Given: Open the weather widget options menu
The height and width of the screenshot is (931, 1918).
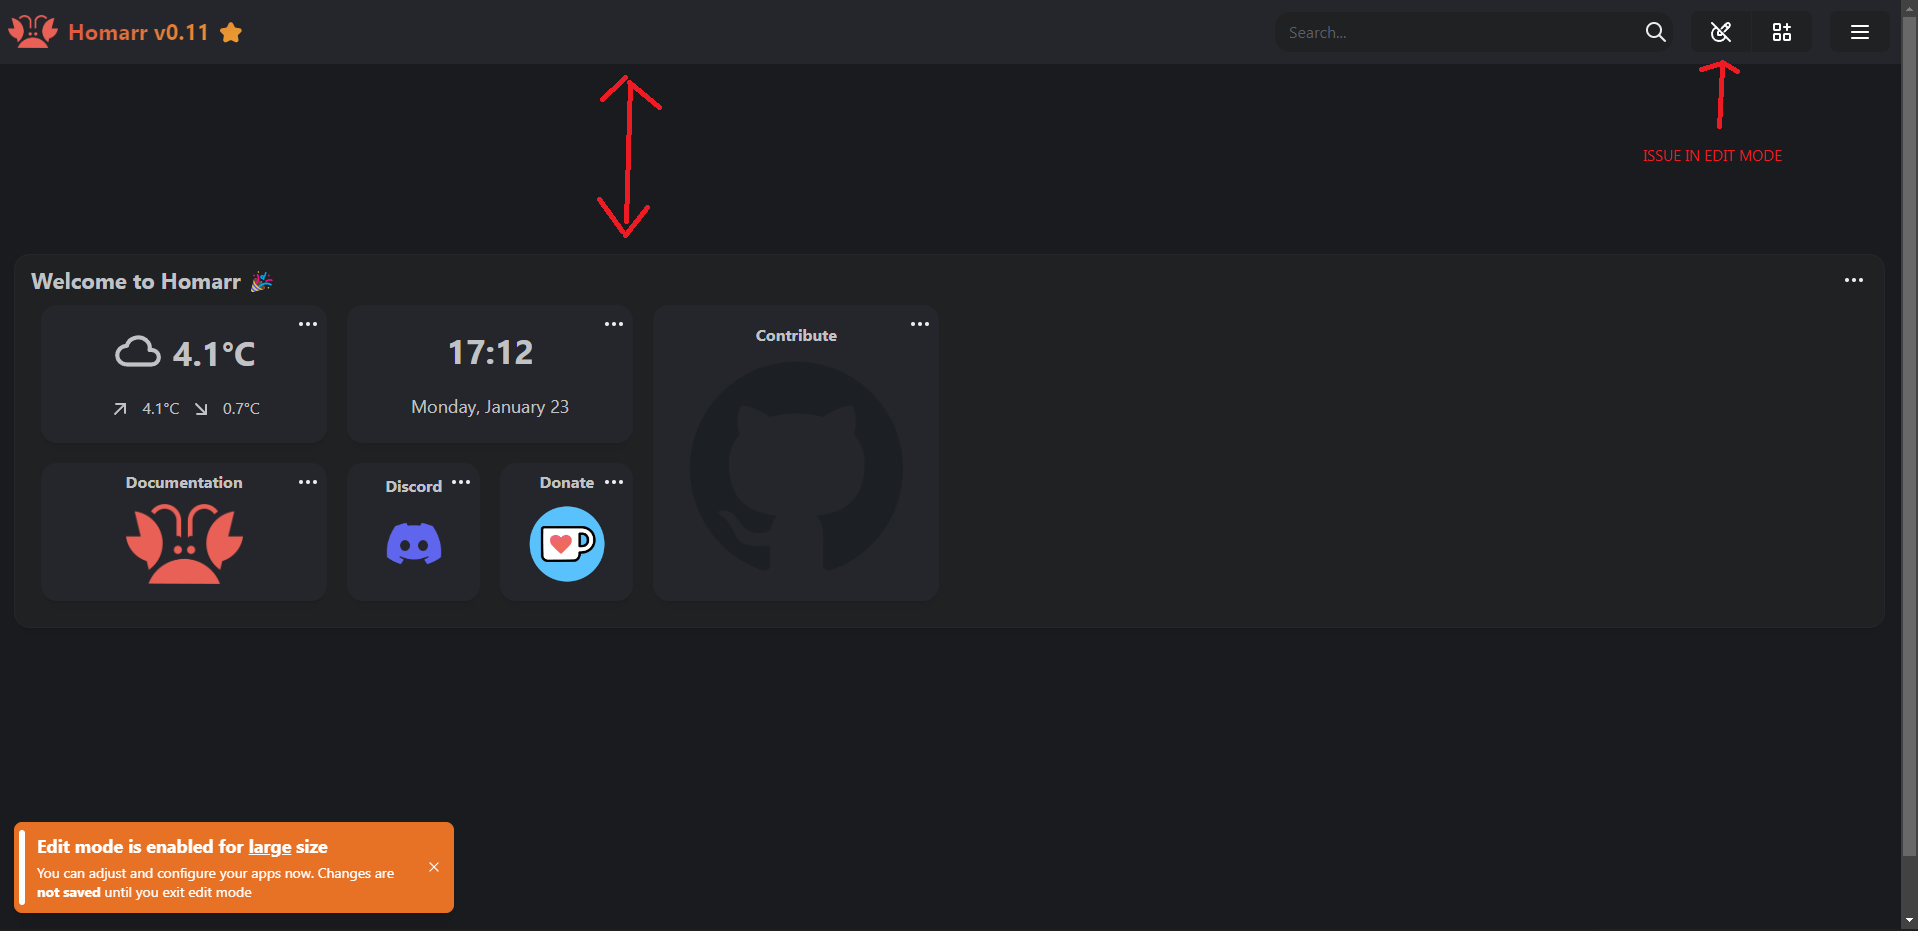Looking at the screenshot, I should point(307,323).
